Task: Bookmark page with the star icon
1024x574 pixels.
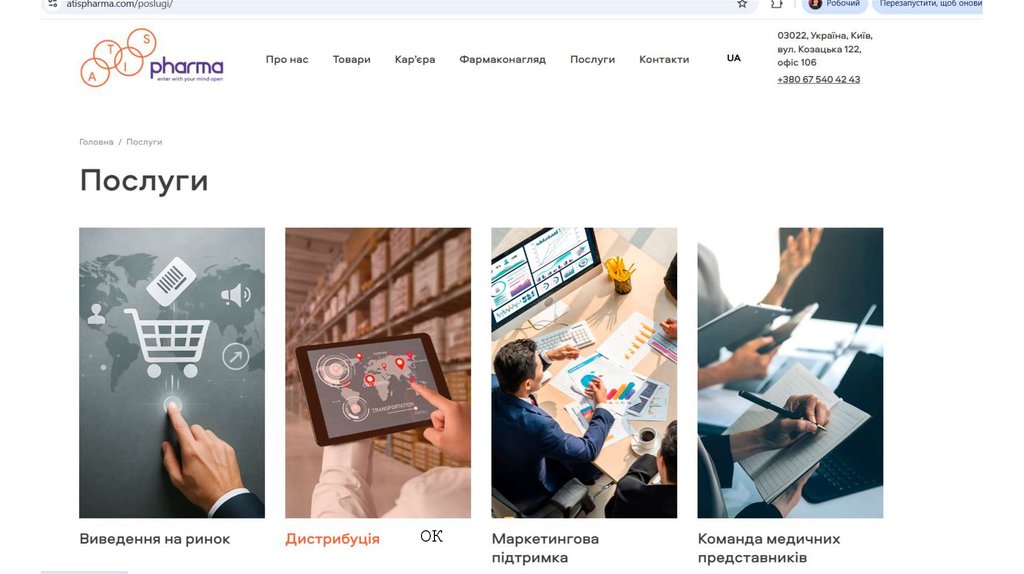Action: [742, 4]
